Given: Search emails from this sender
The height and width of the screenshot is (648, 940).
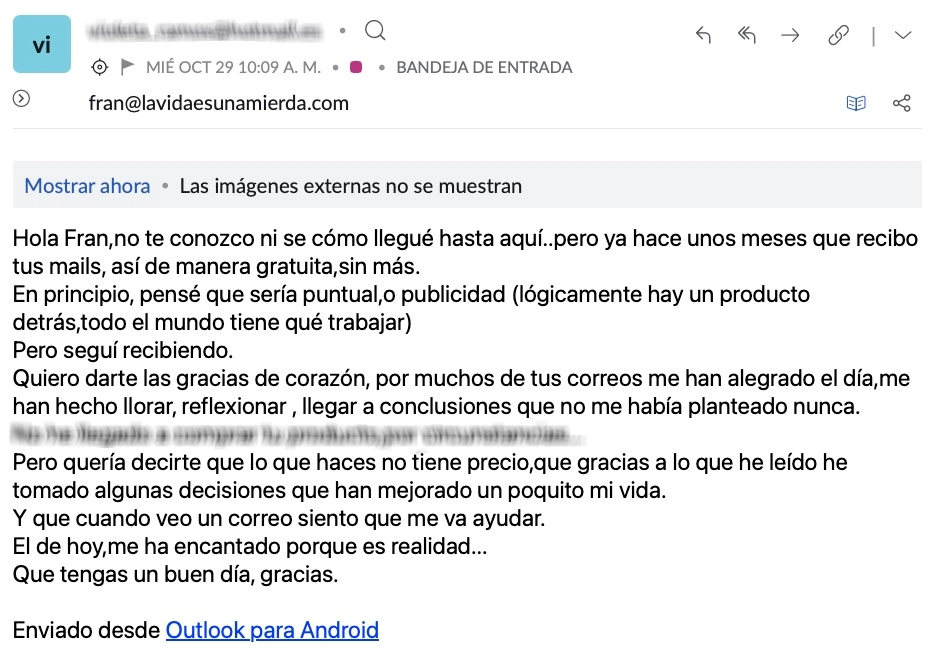Looking at the screenshot, I should tap(375, 32).
